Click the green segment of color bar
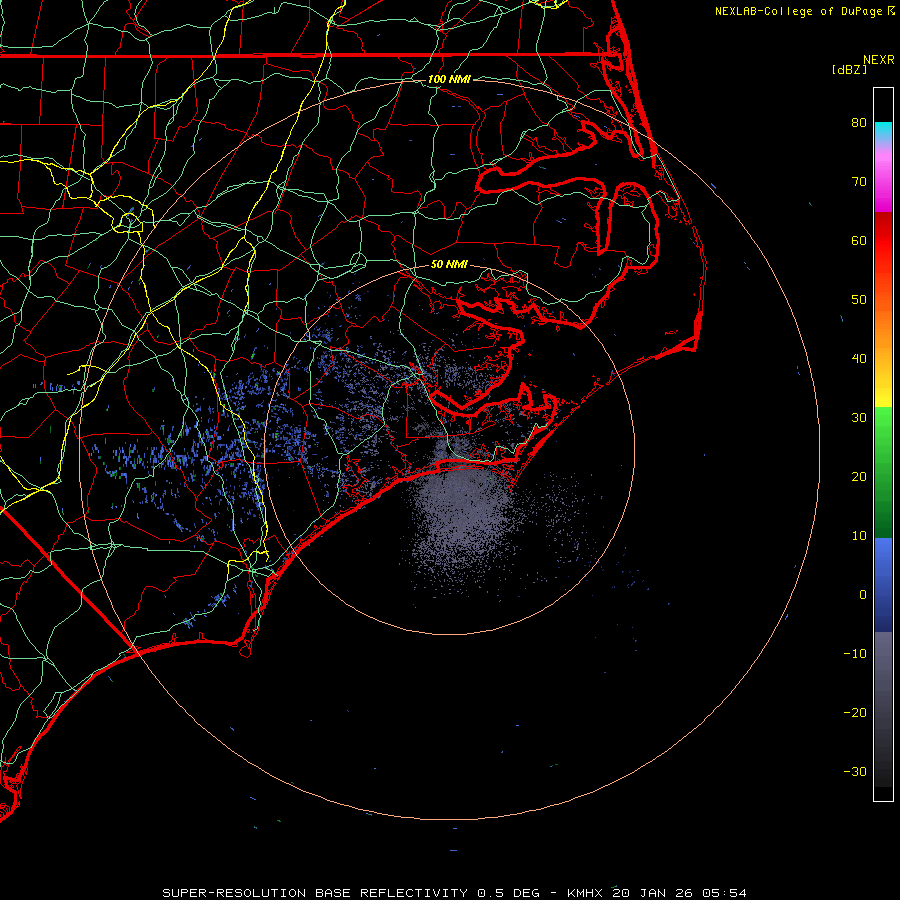The image size is (900, 900). tap(883, 471)
